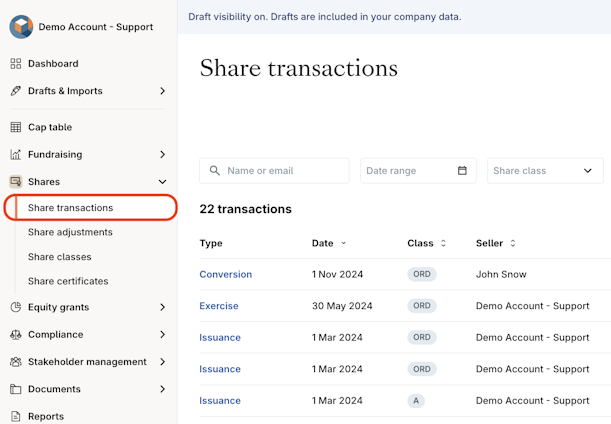
Task: Click the Stakeholder management people icon
Action: [16, 362]
